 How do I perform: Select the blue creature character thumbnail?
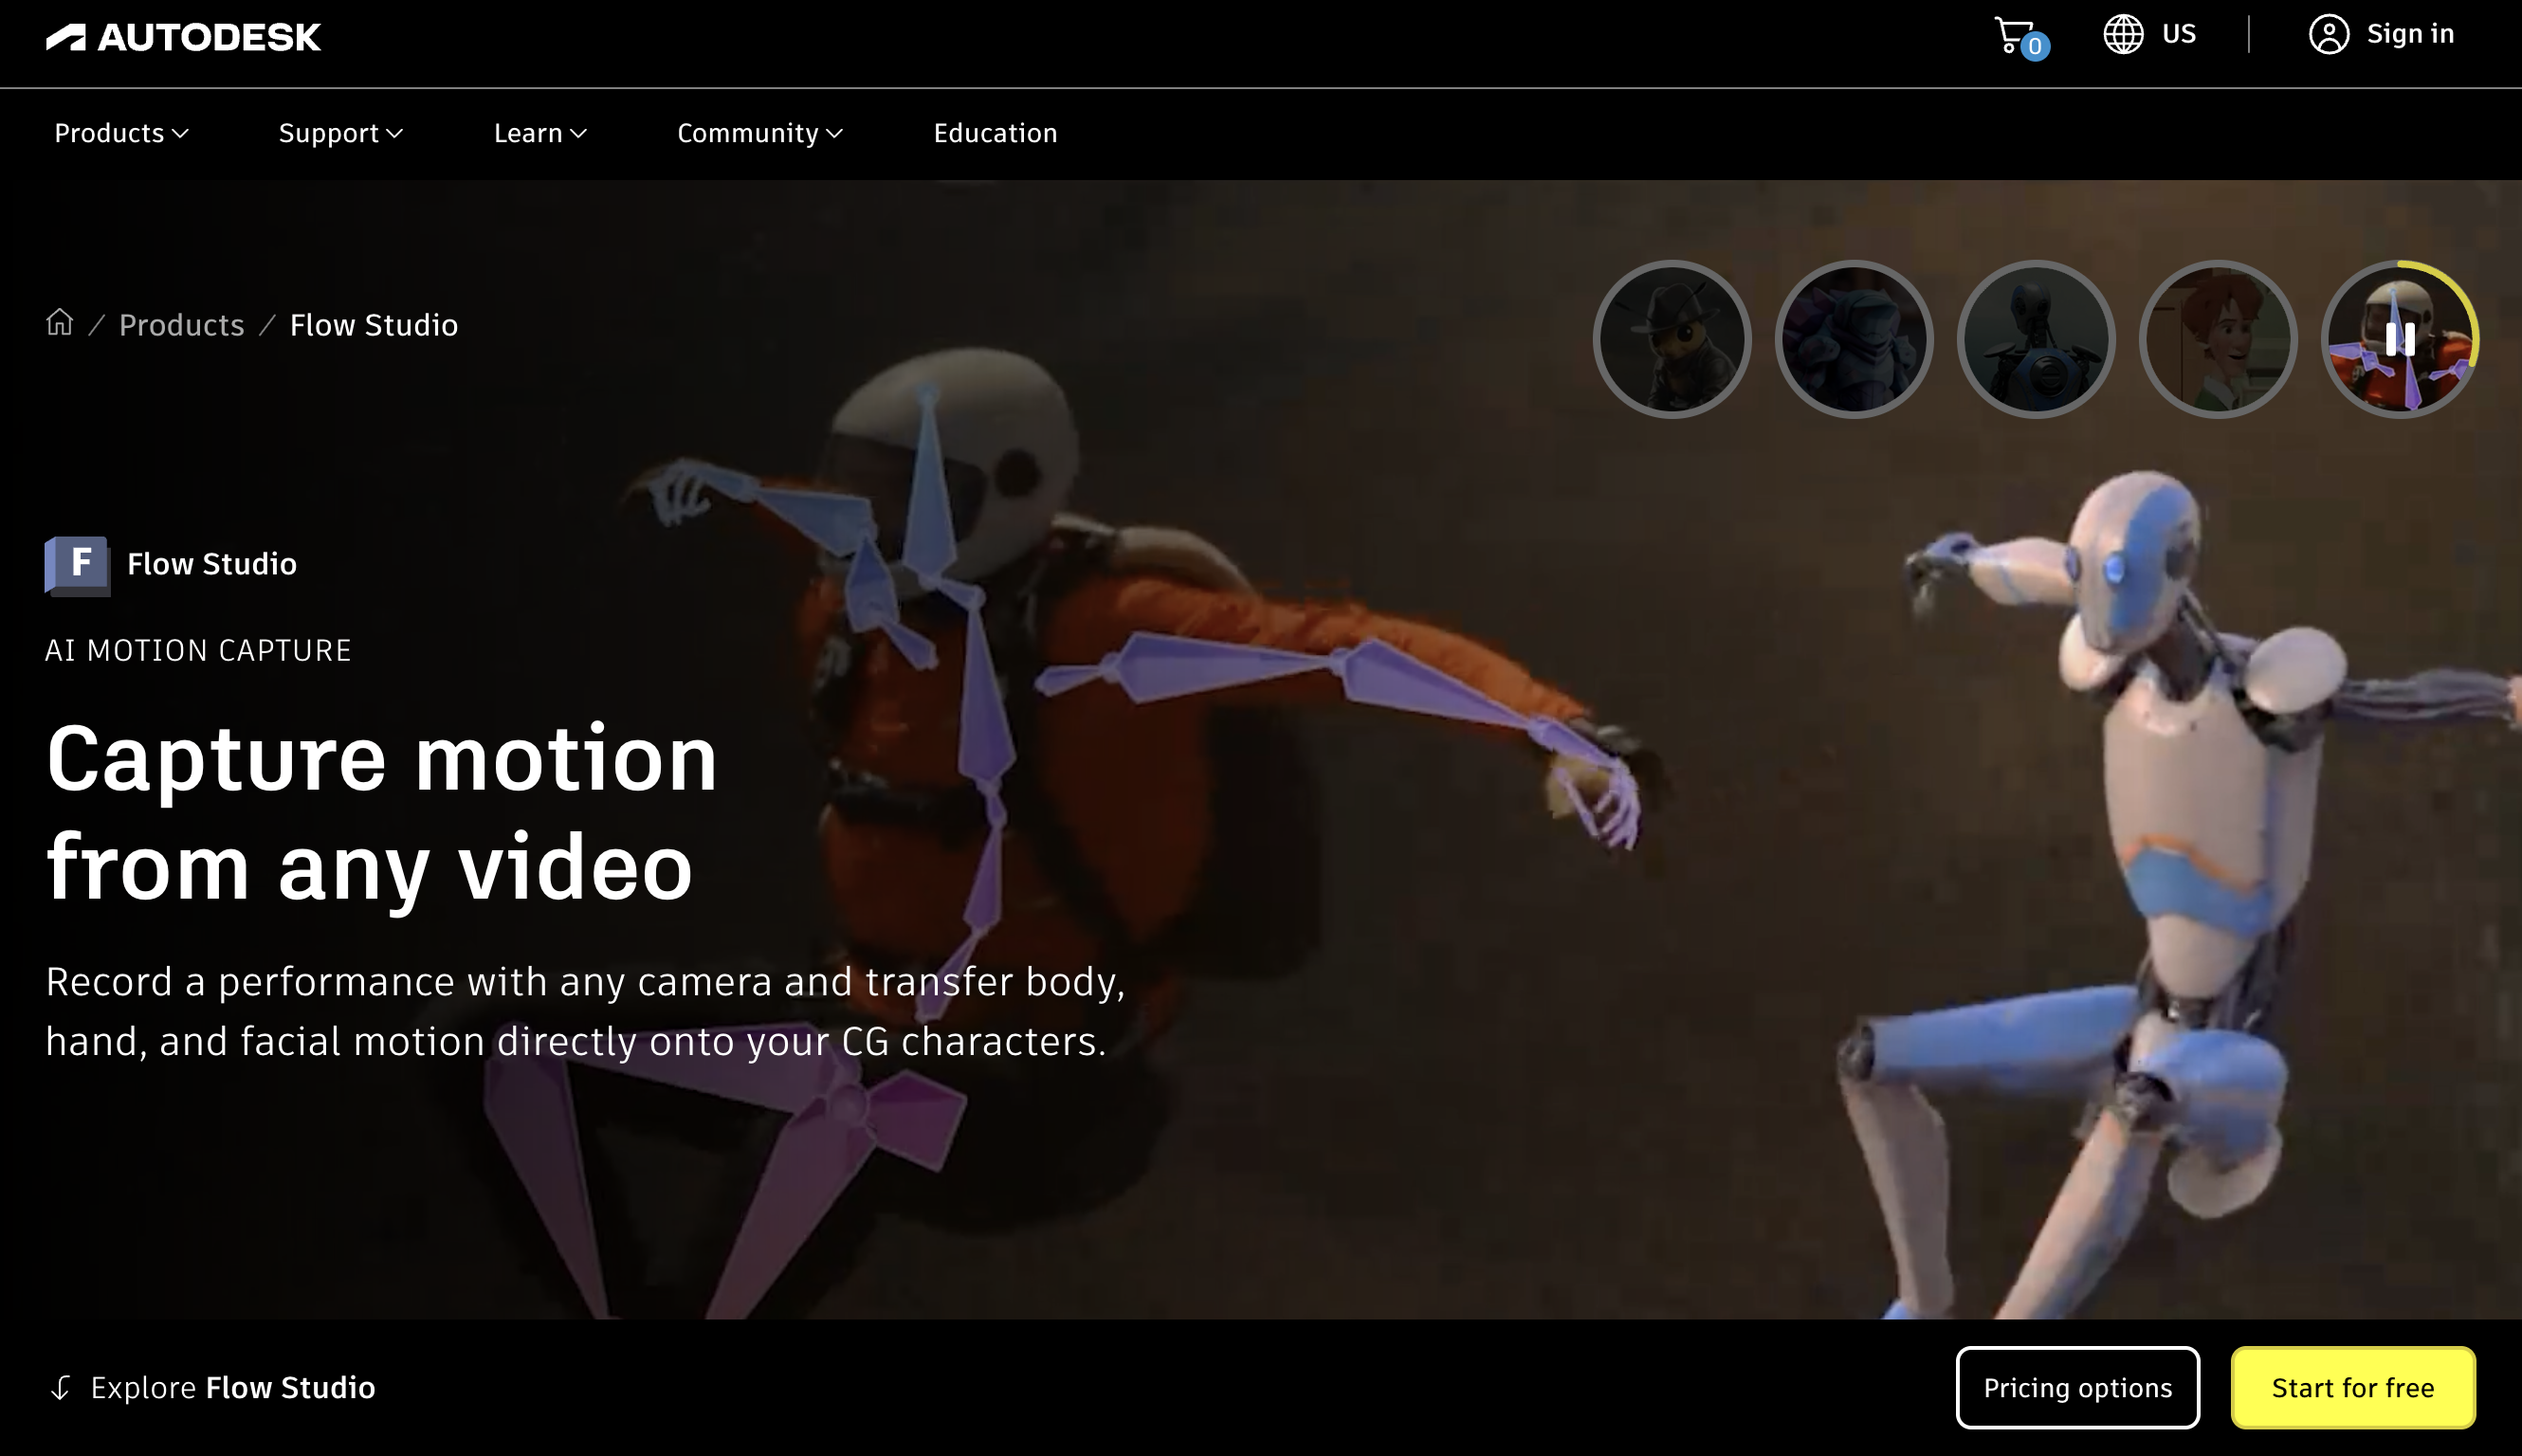1854,339
